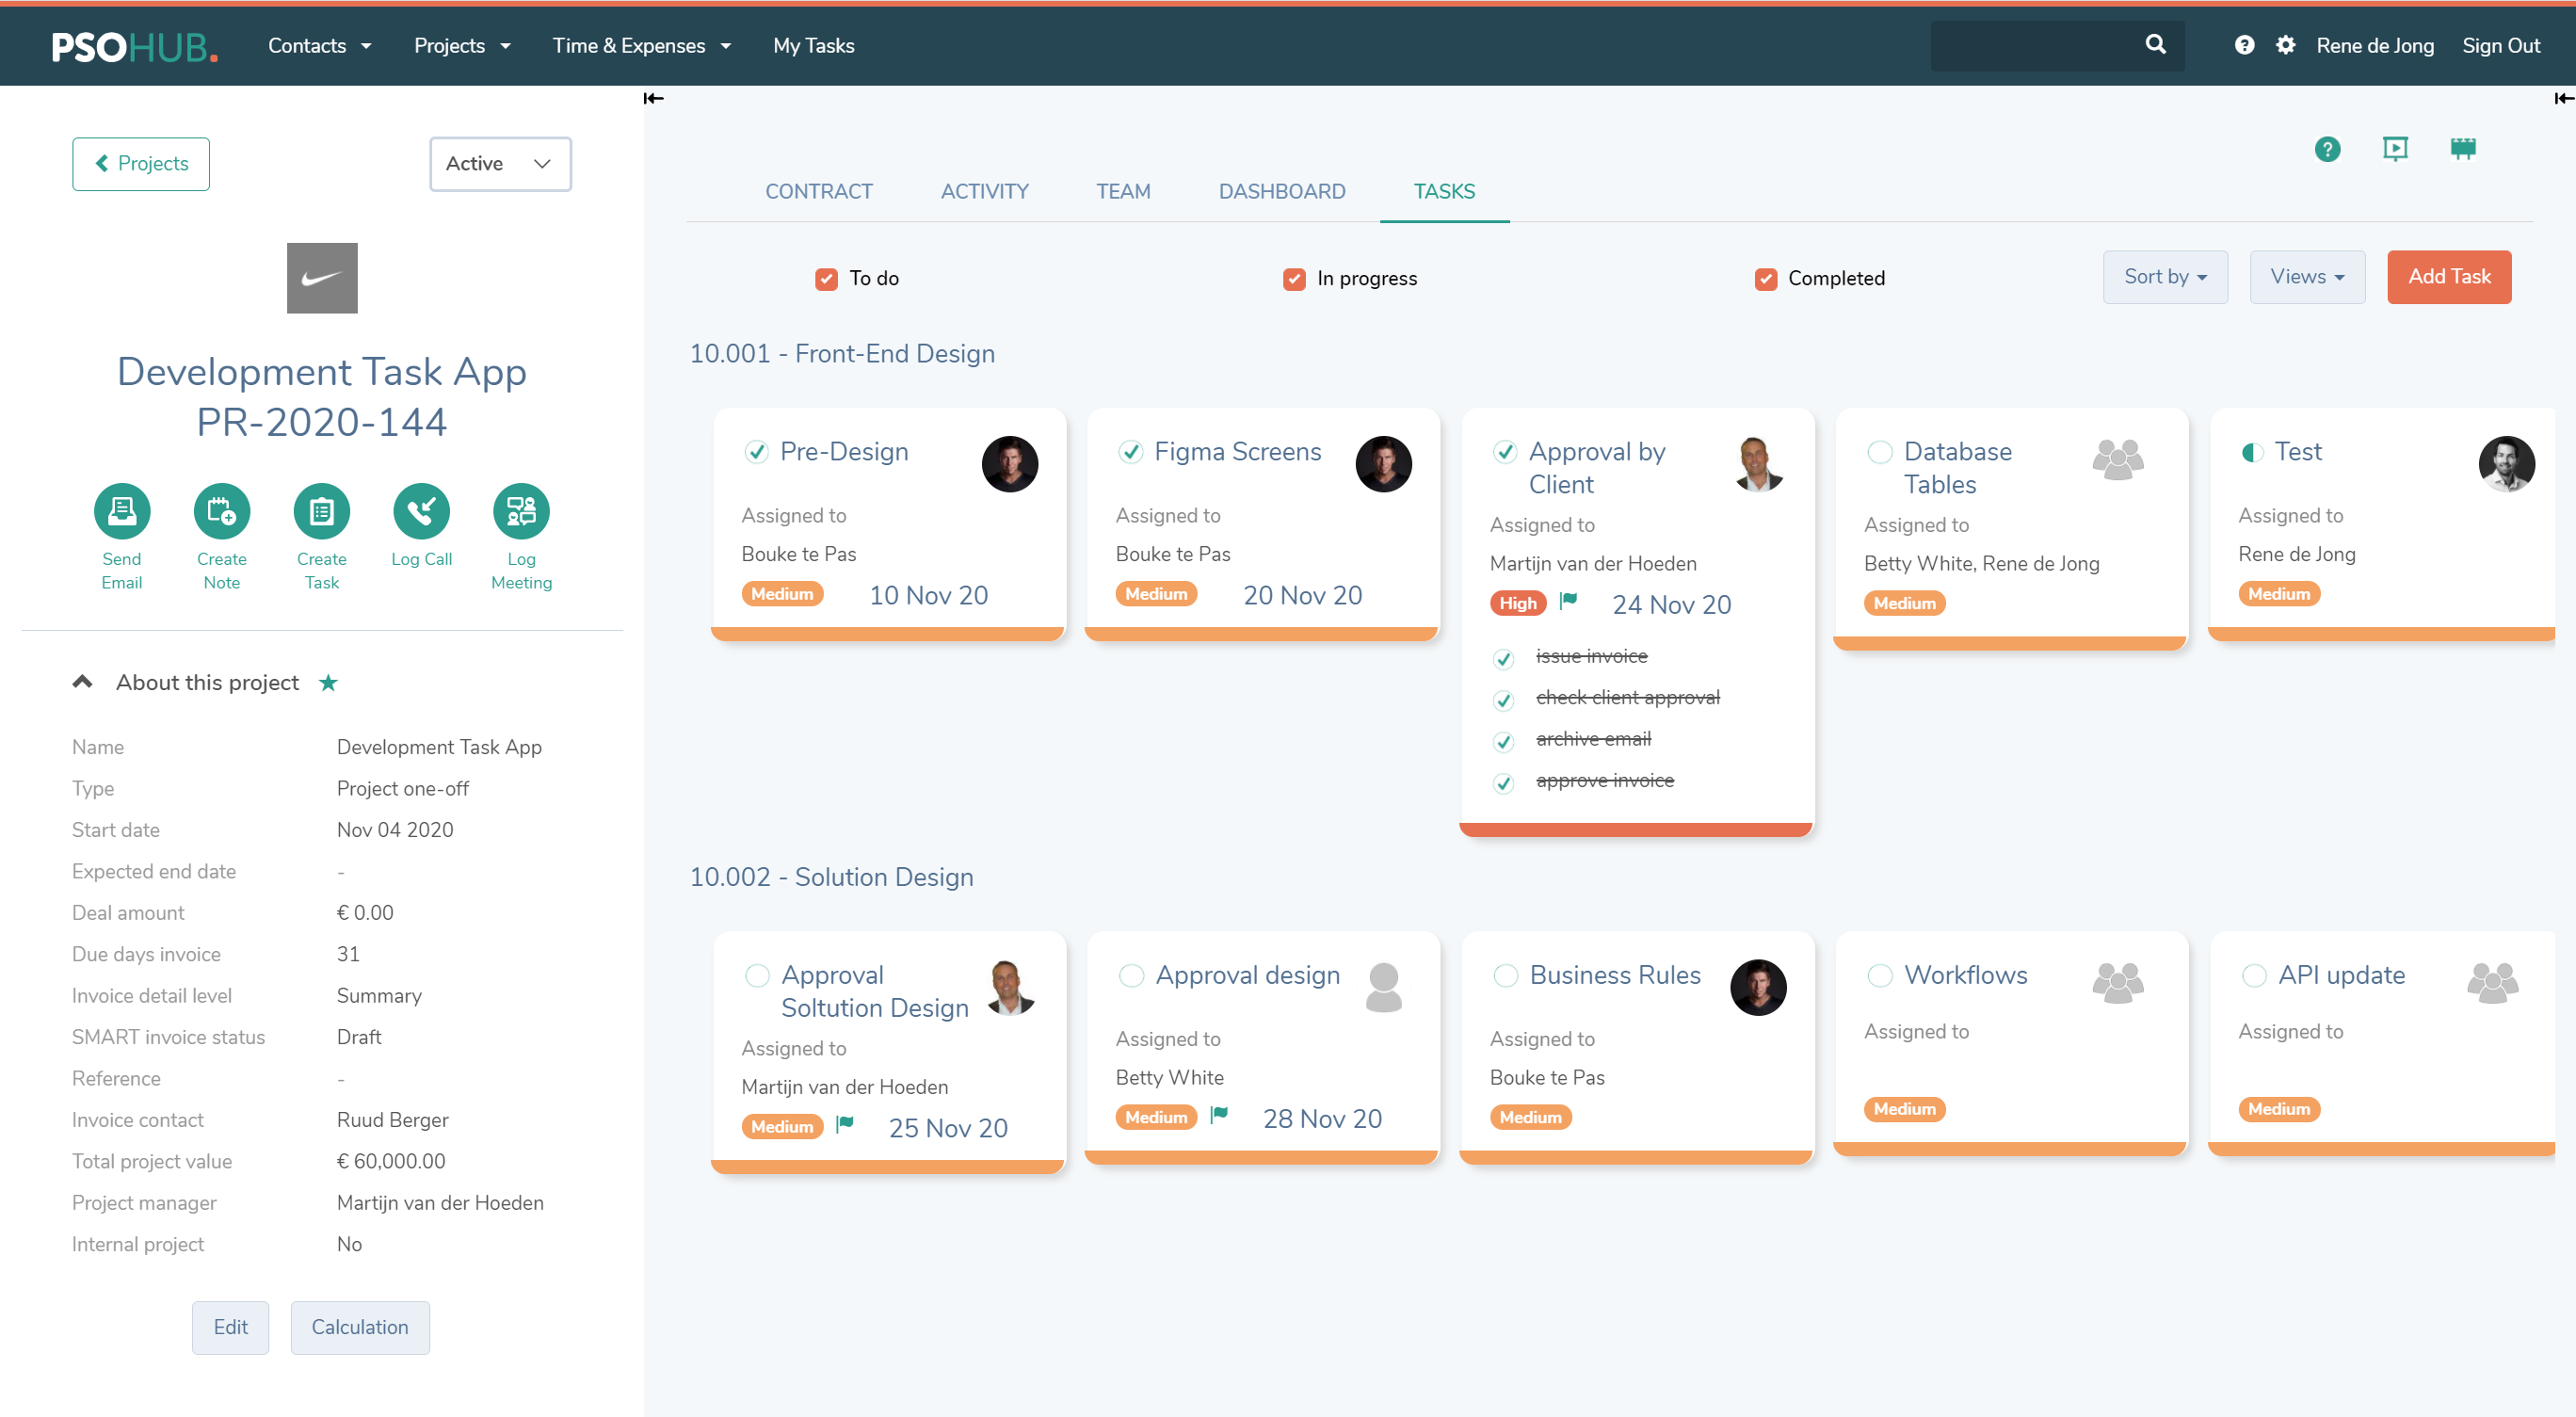The height and width of the screenshot is (1417, 2576).
Task: Open Create Task from the project actions
Action: [321, 510]
